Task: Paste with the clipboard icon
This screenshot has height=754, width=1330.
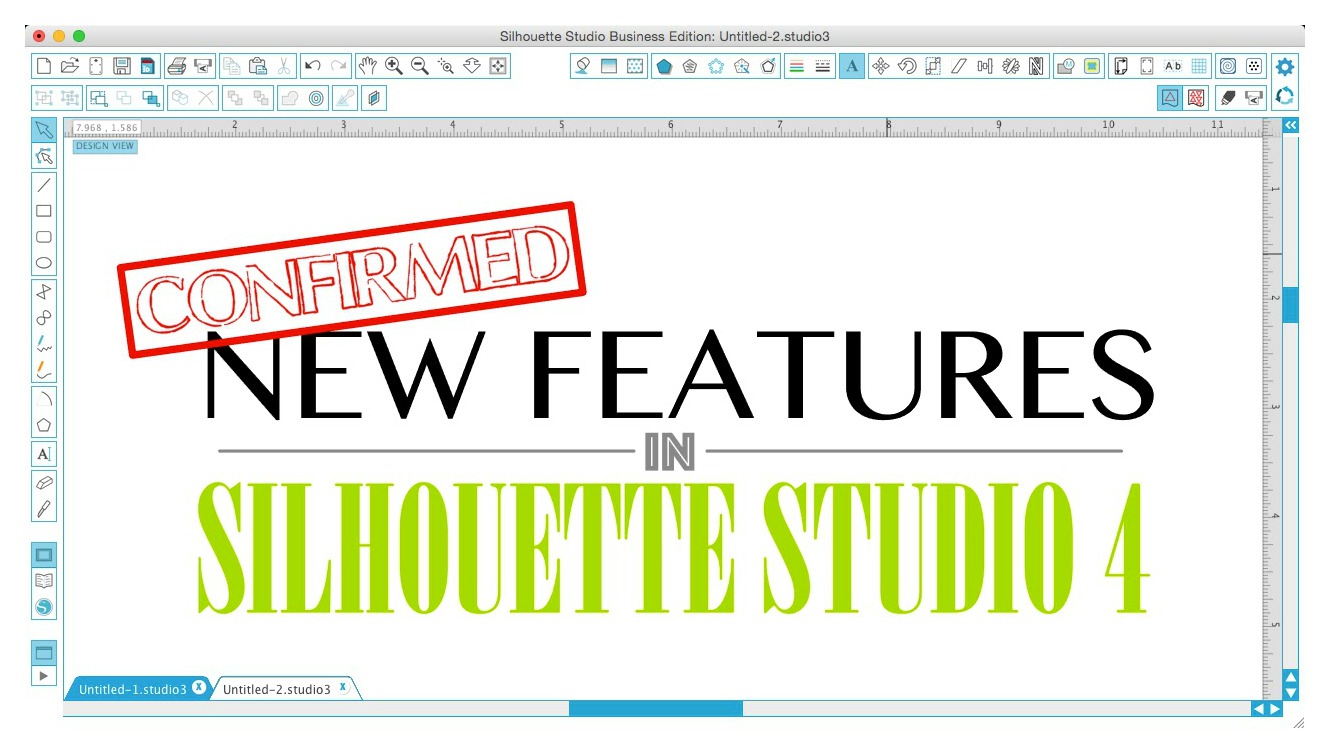Action: click(x=258, y=66)
